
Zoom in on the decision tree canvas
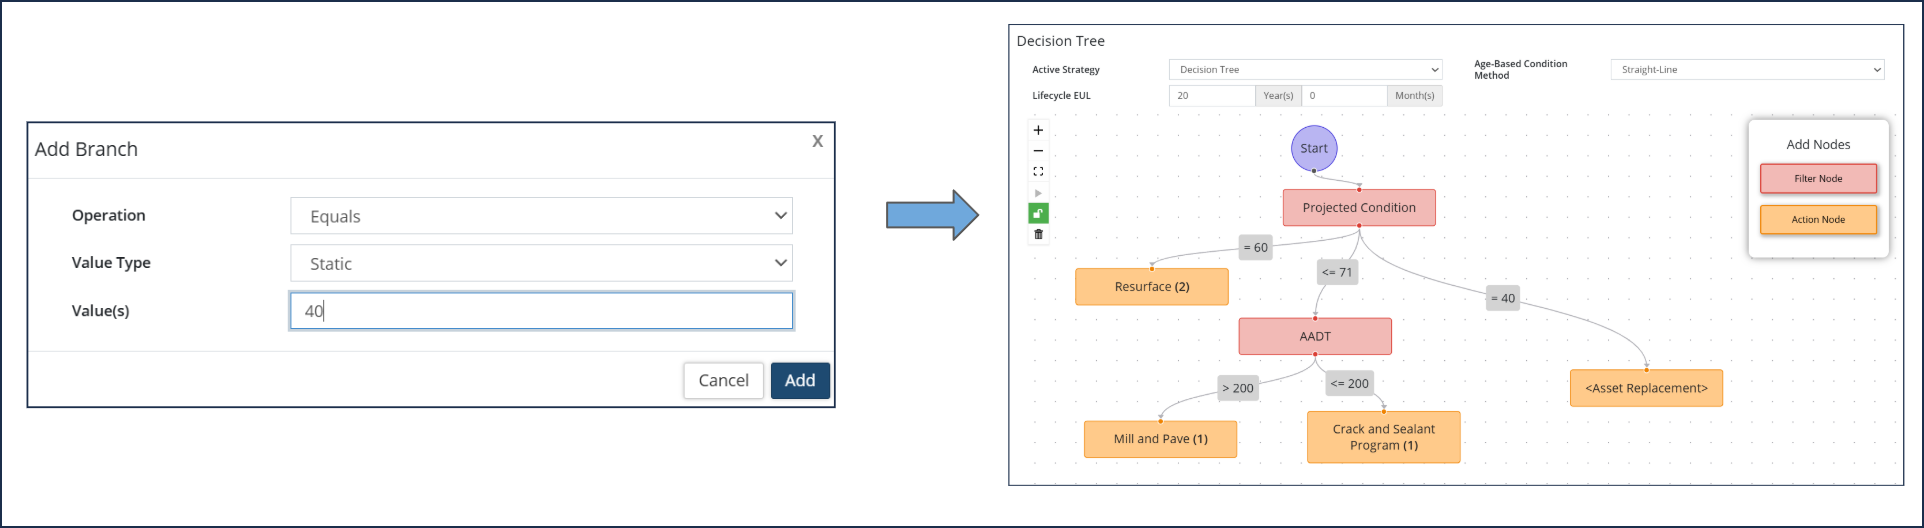(x=1038, y=130)
